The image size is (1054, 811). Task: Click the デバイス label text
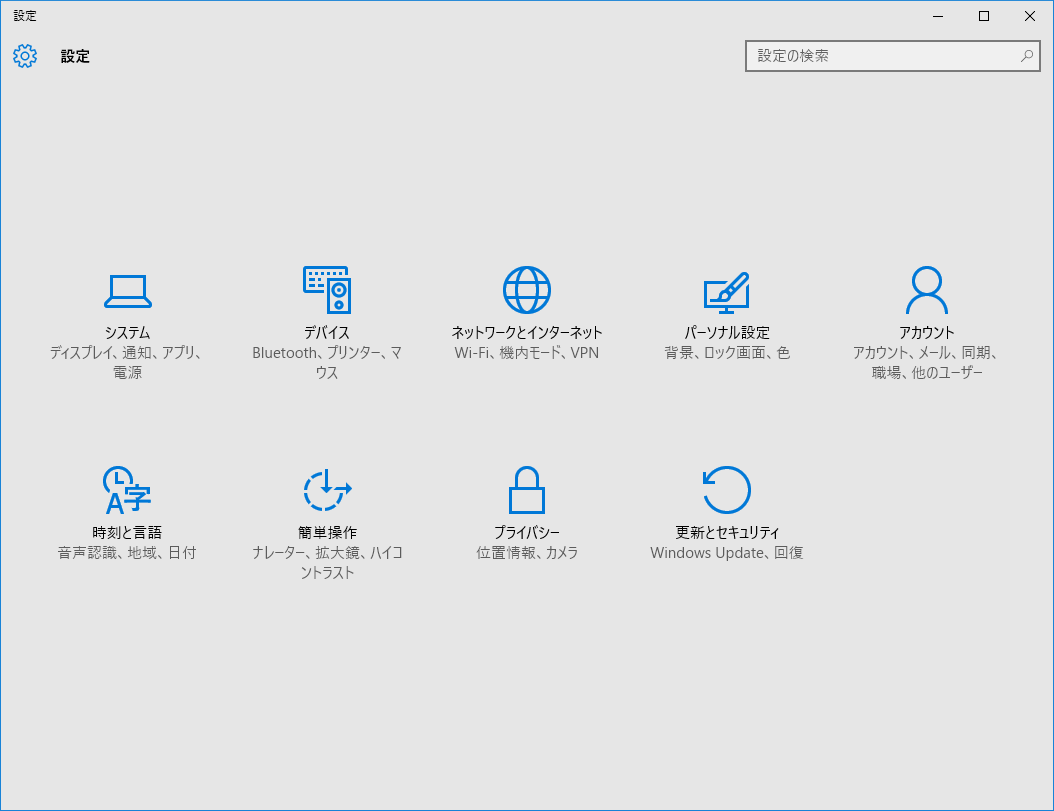coord(327,332)
